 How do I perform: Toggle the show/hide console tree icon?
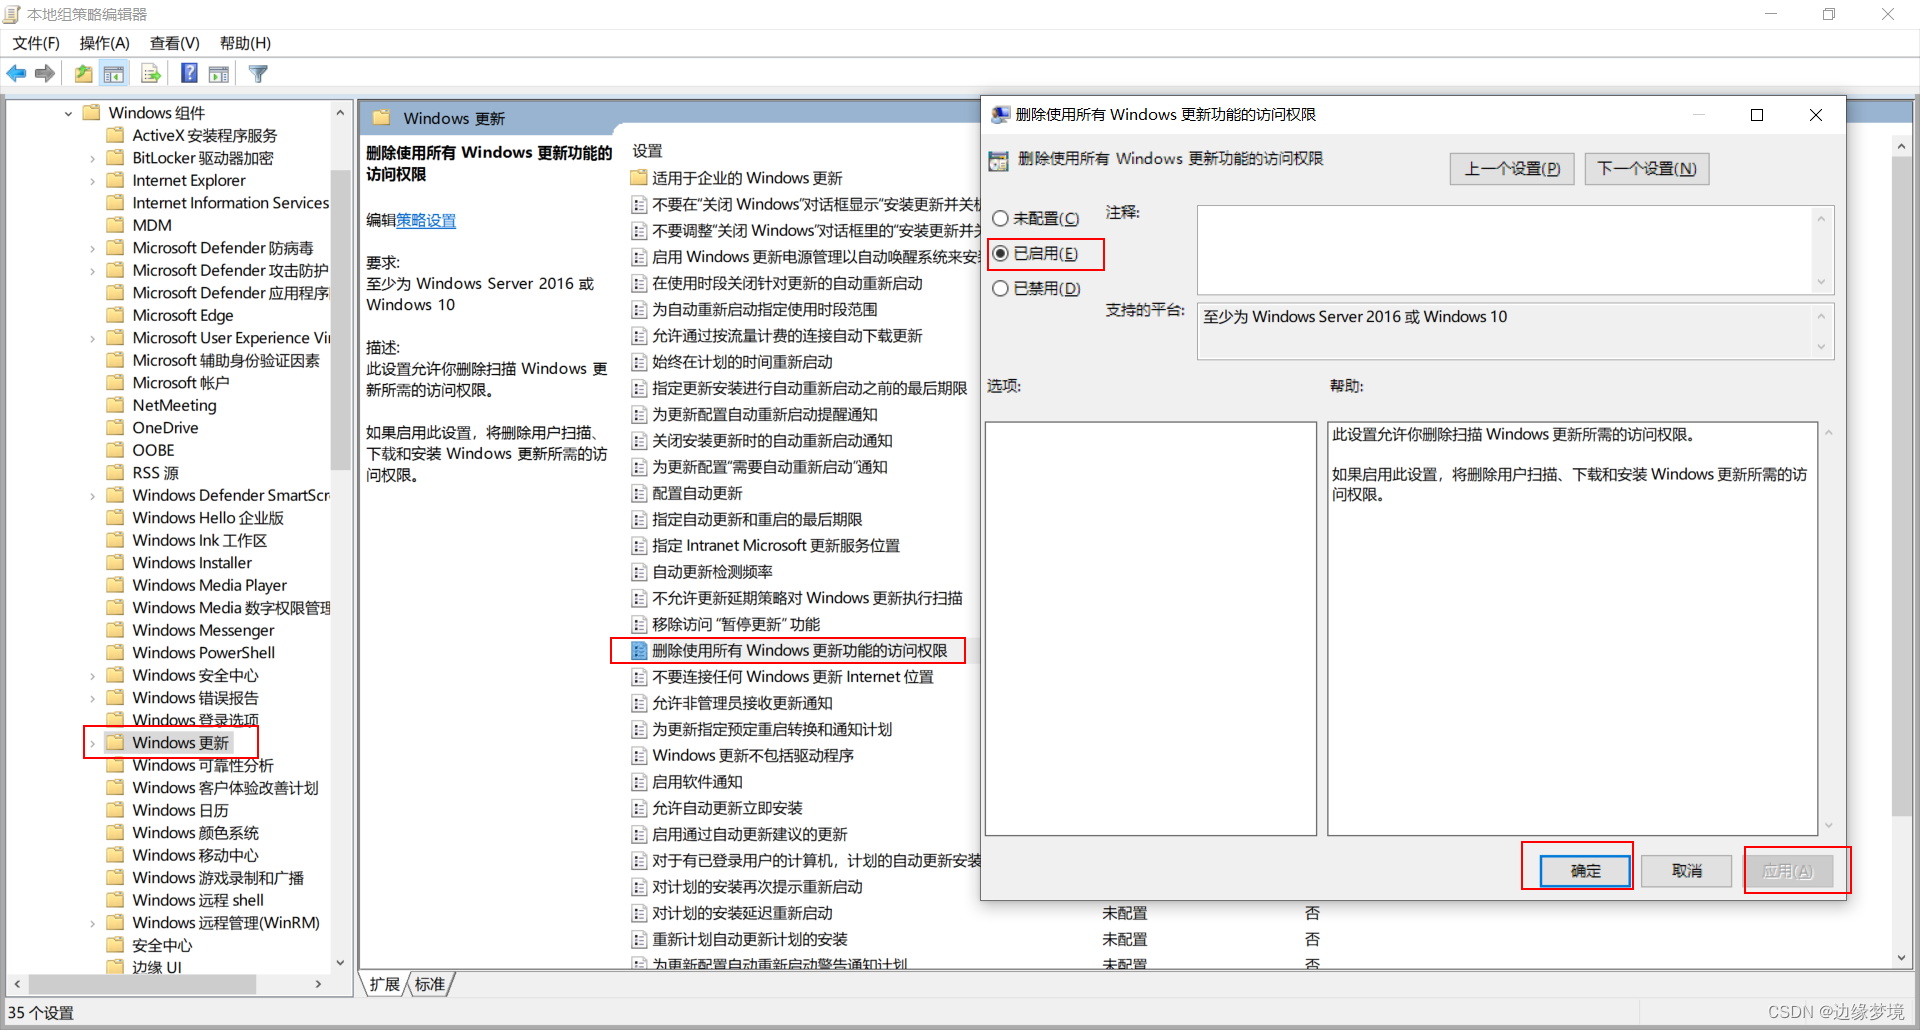coord(114,74)
